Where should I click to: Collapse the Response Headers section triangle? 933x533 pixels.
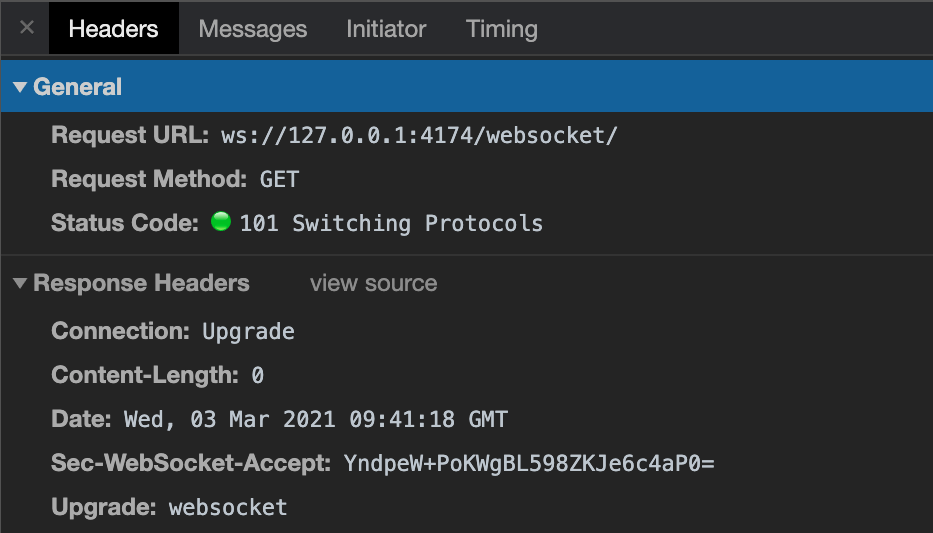tap(20, 284)
